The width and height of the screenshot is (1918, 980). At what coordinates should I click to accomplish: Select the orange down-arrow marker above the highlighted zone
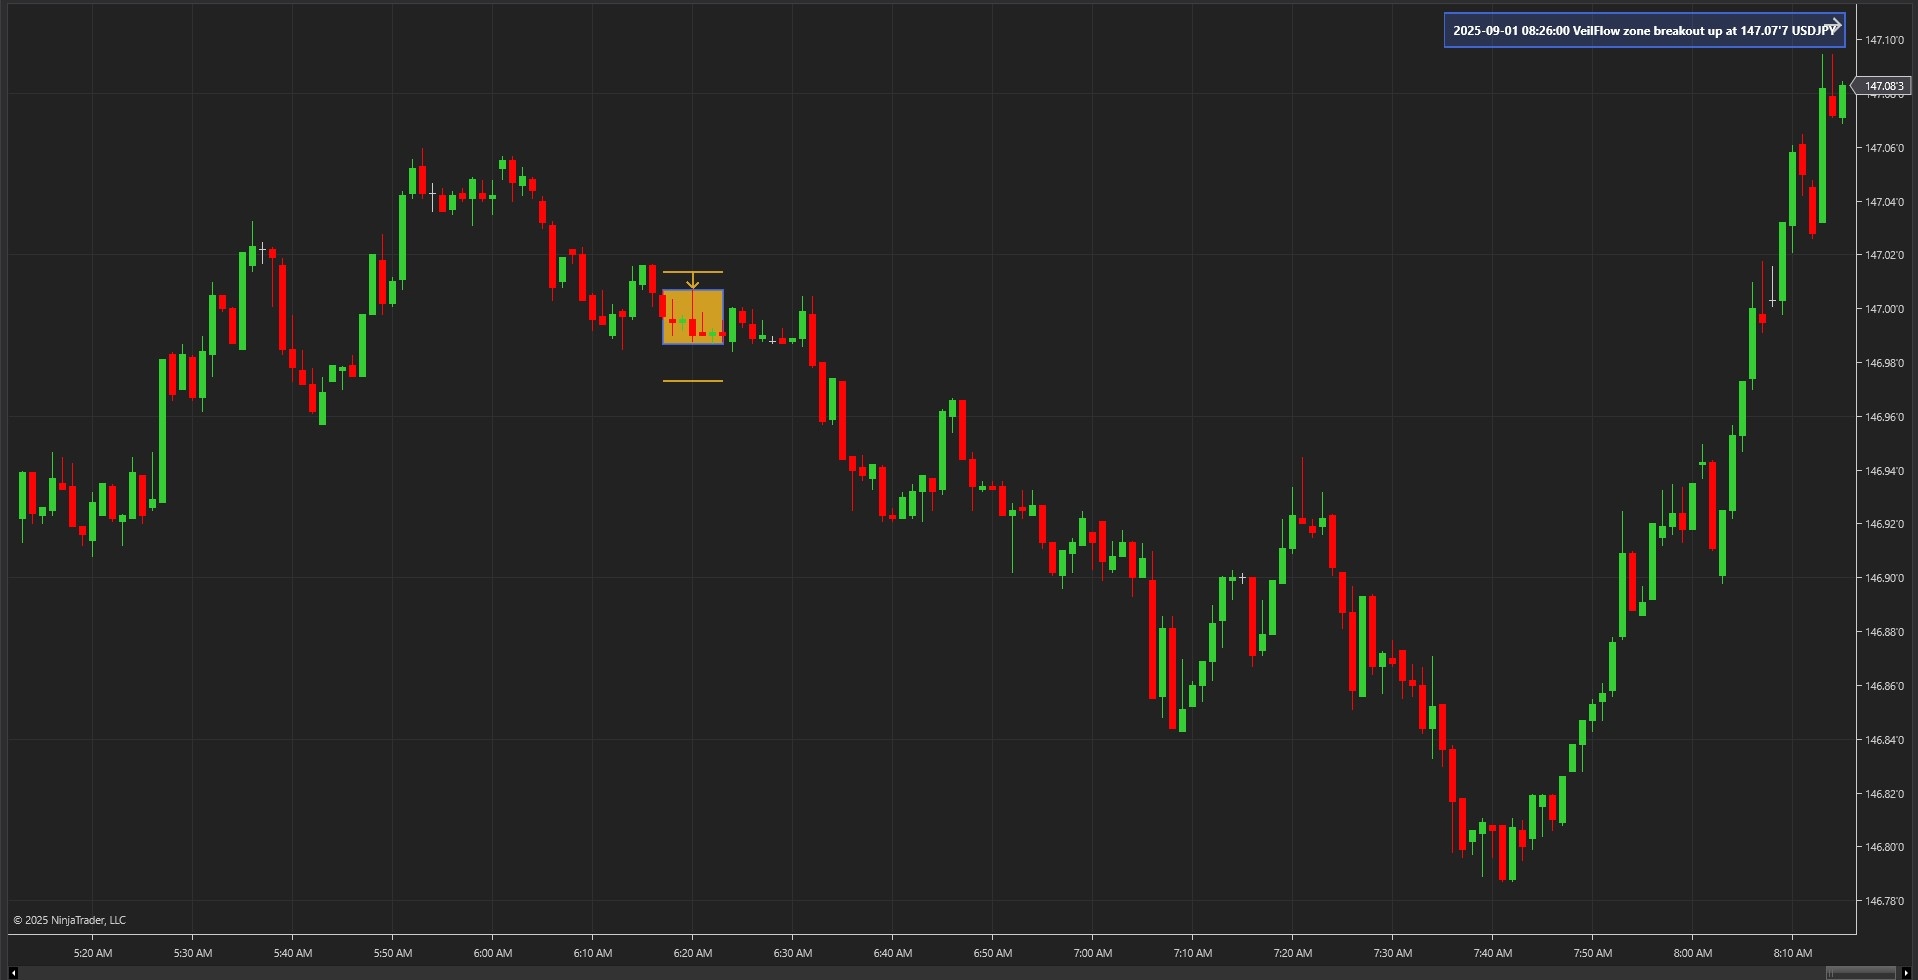(692, 281)
